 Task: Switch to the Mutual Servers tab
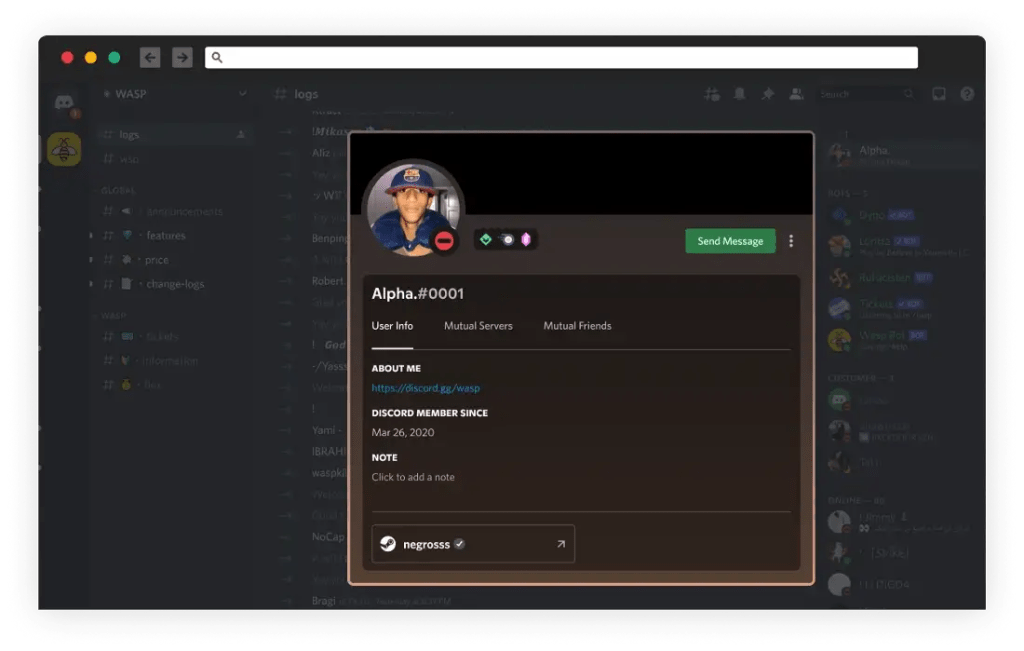coord(478,325)
